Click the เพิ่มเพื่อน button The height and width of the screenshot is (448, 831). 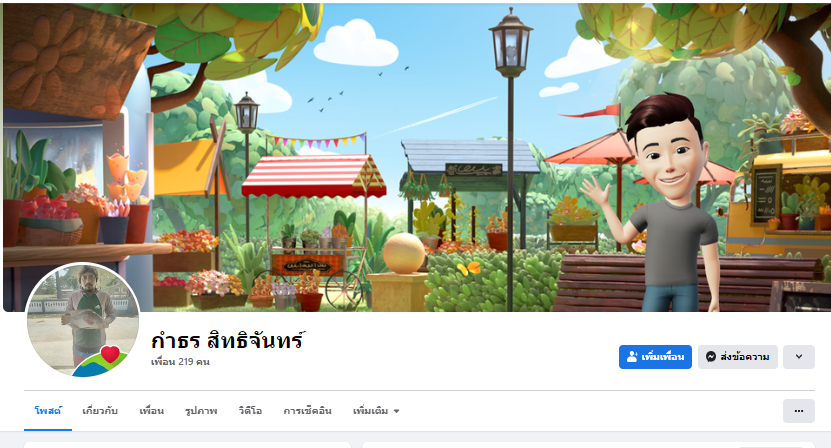point(655,357)
